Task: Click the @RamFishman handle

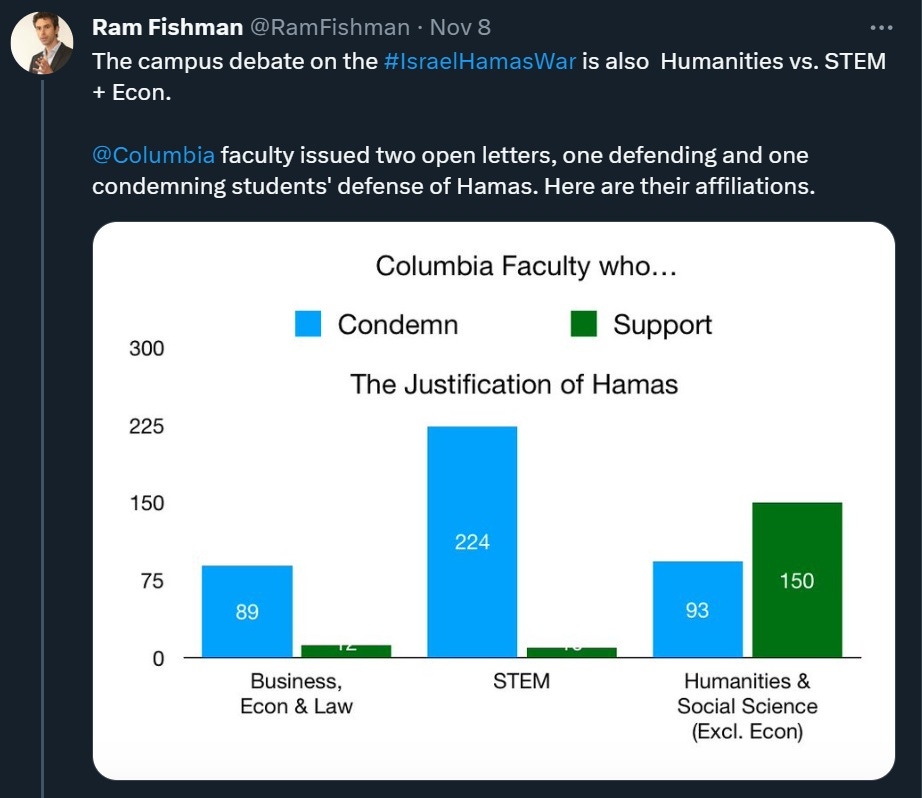Action: click(x=330, y=27)
